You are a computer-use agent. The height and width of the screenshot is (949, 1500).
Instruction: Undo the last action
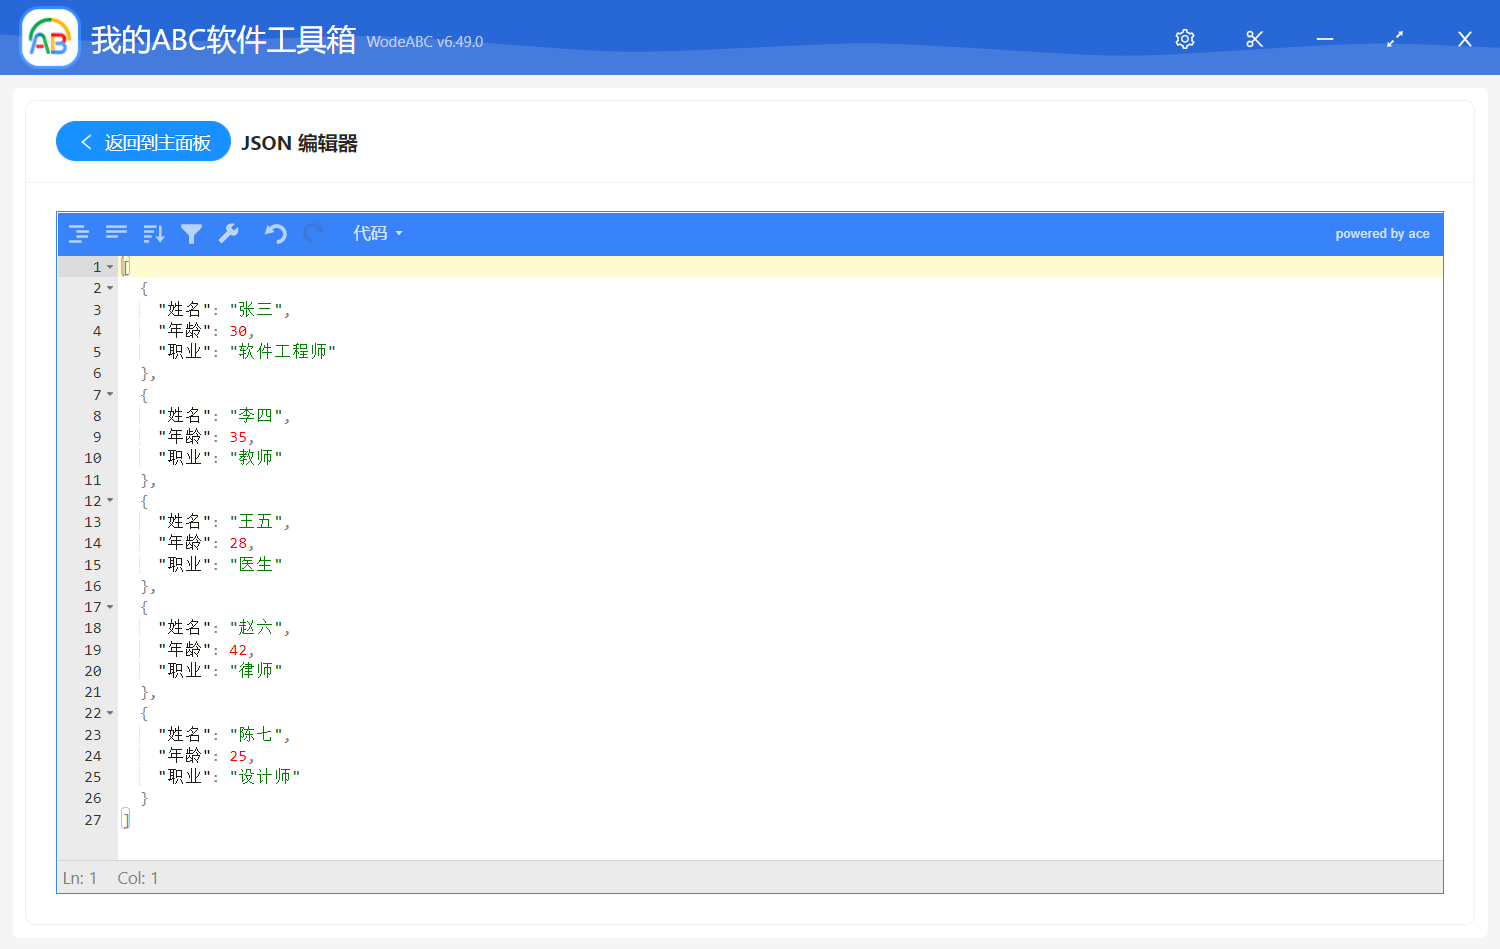click(x=275, y=233)
